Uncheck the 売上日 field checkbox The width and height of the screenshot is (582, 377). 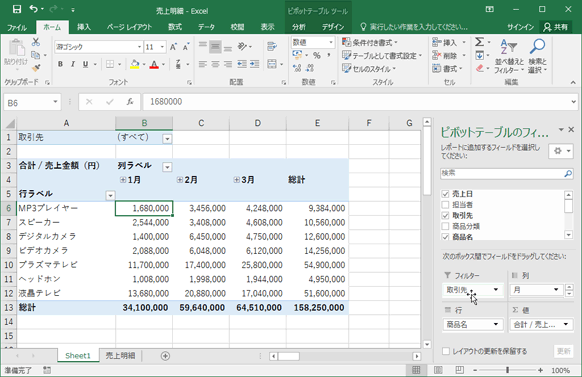coord(445,194)
